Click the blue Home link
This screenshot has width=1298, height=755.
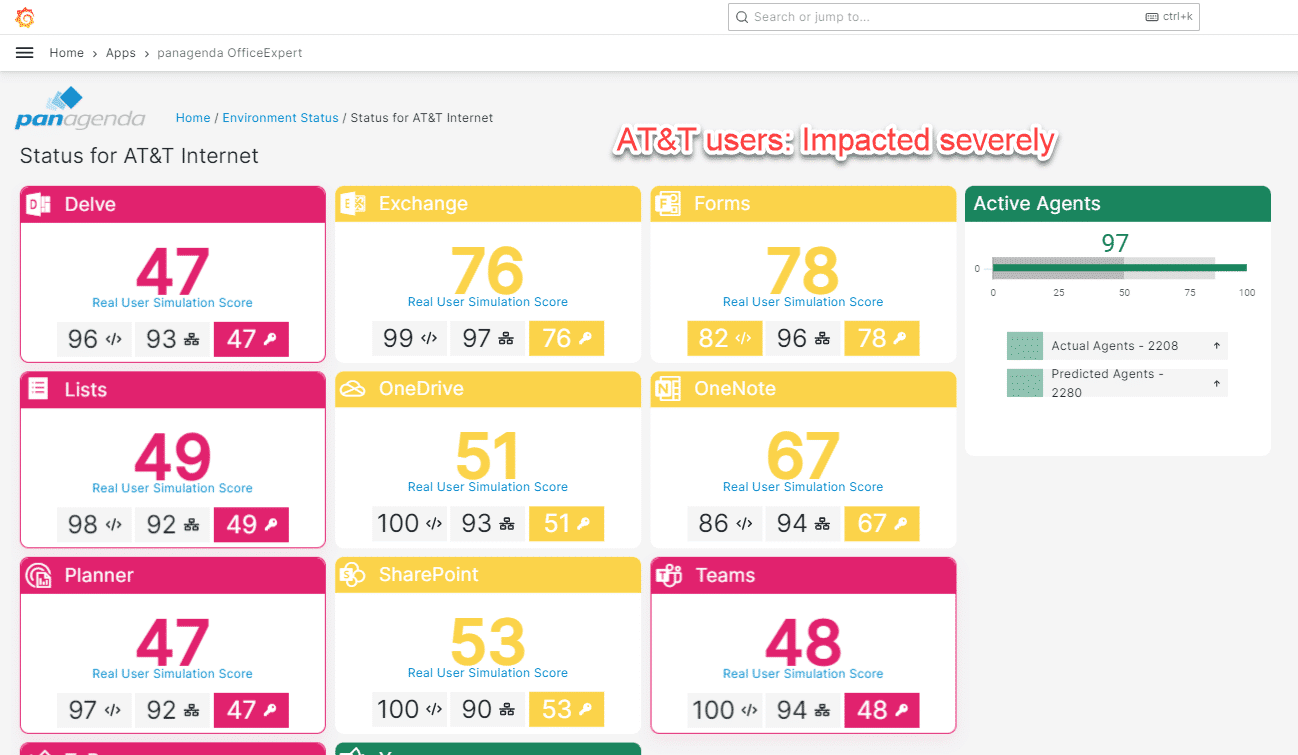pos(193,118)
